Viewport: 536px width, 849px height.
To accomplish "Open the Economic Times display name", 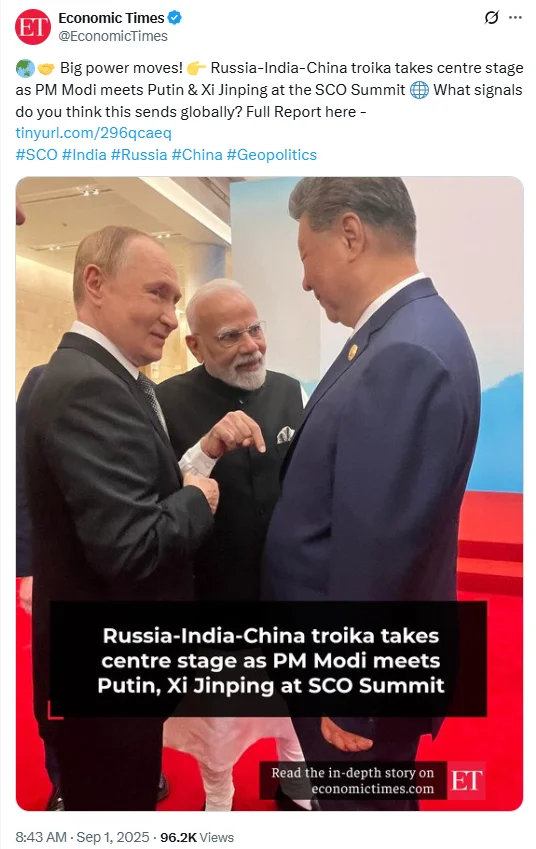I will click(x=111, y=18).
